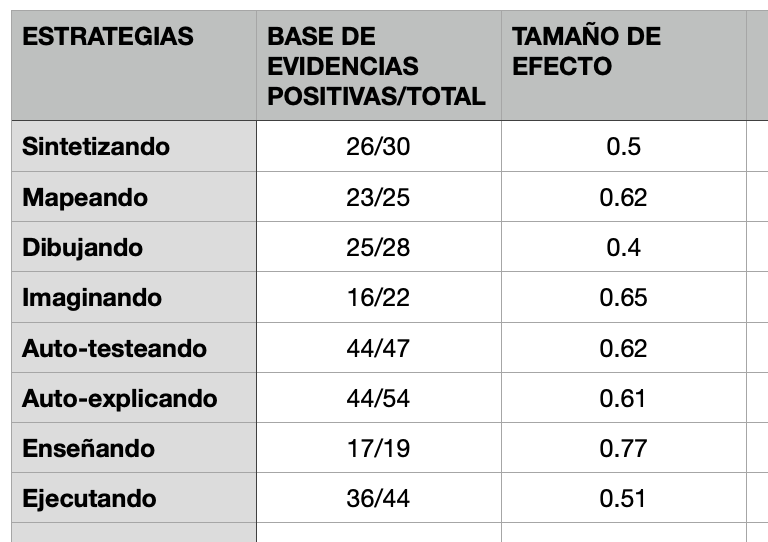The height and width of the screenshot is (542, 768).
Task: Select the 36/44 evidence cell
Action: pyautogui.click(x=378, y=499)
